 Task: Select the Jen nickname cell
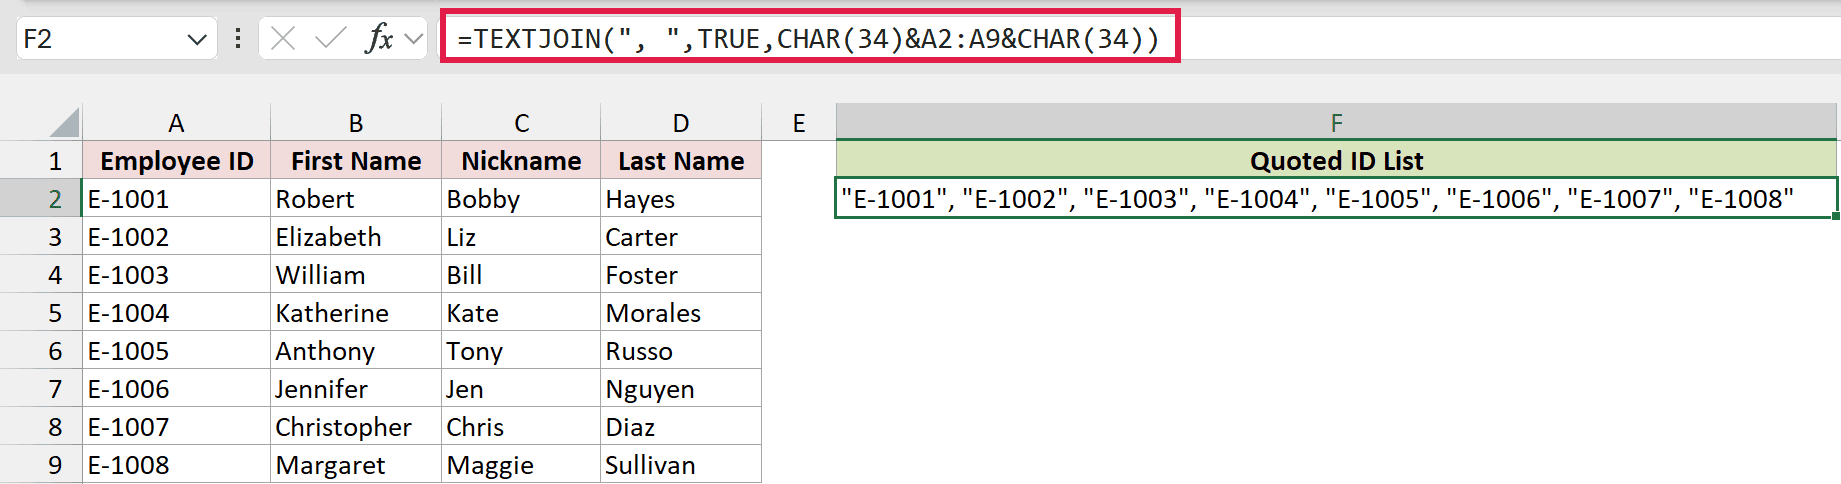(521, 389)
